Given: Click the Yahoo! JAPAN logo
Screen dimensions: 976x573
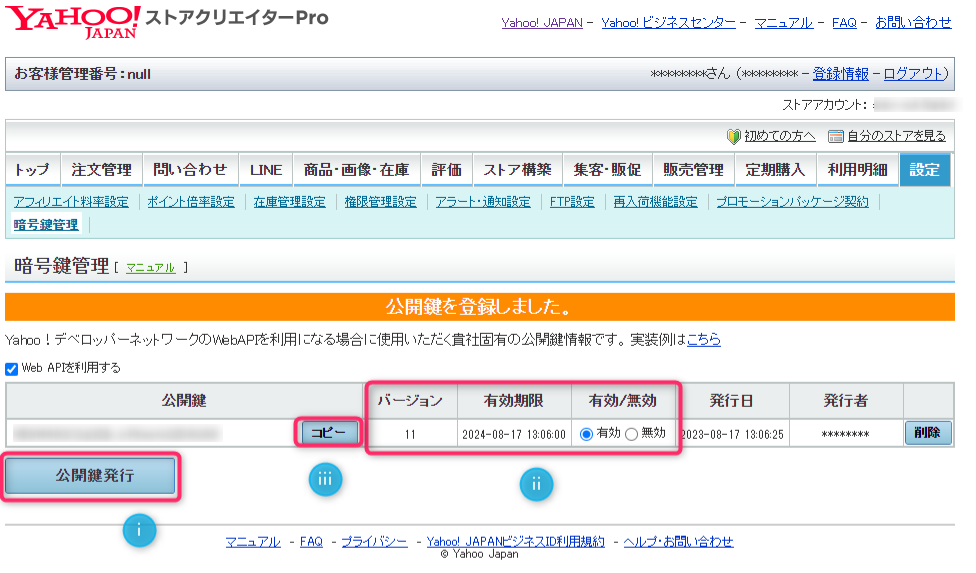Looking at the screenshot, I should (73, 22).
